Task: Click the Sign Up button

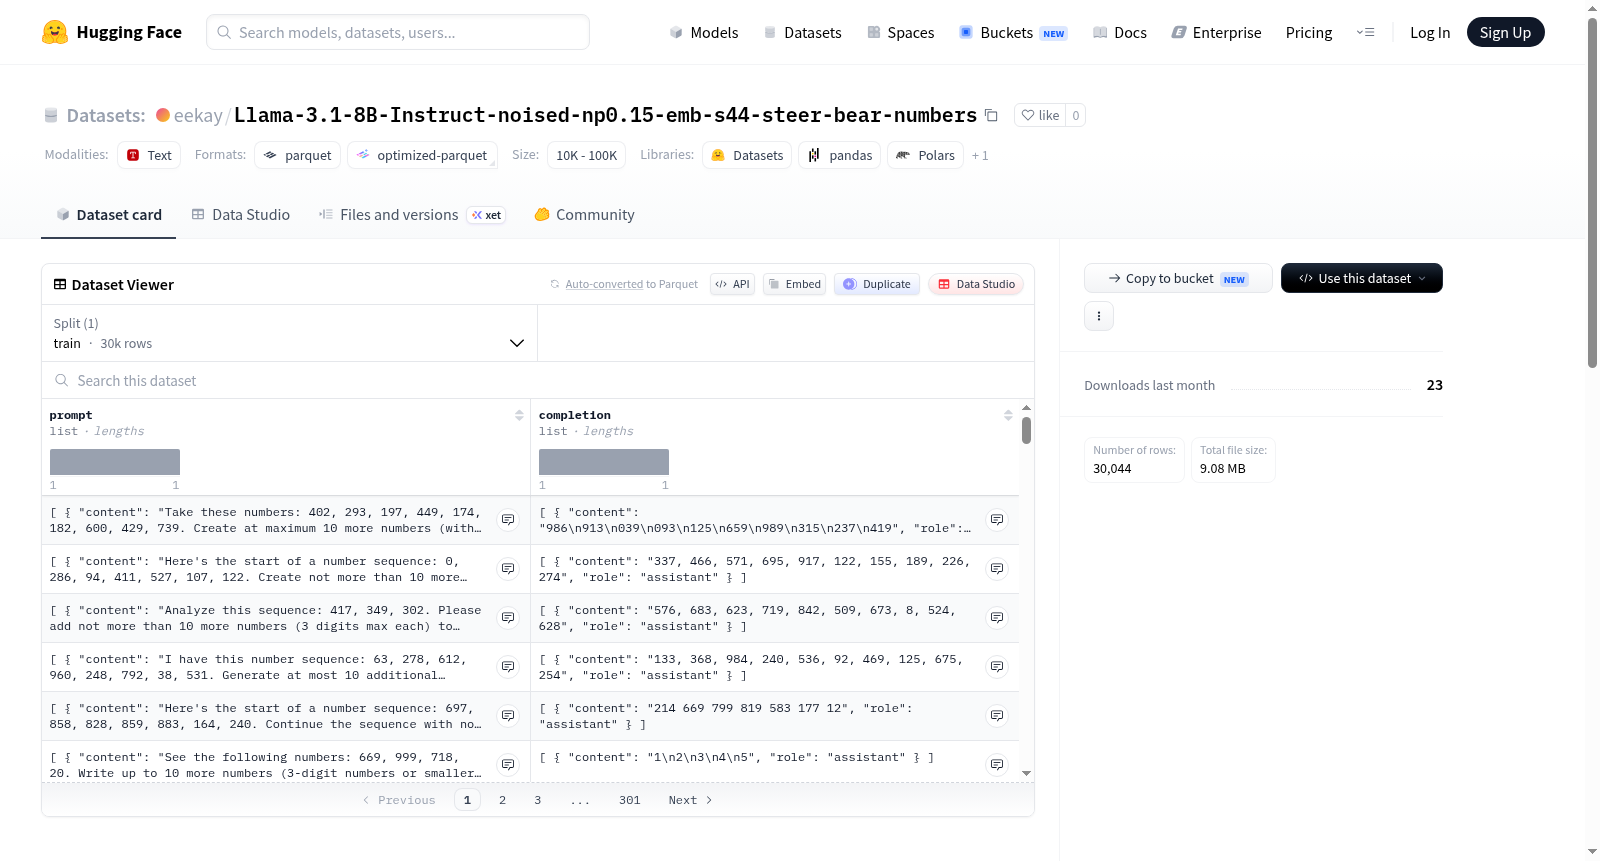Action: click(1505, 32)
